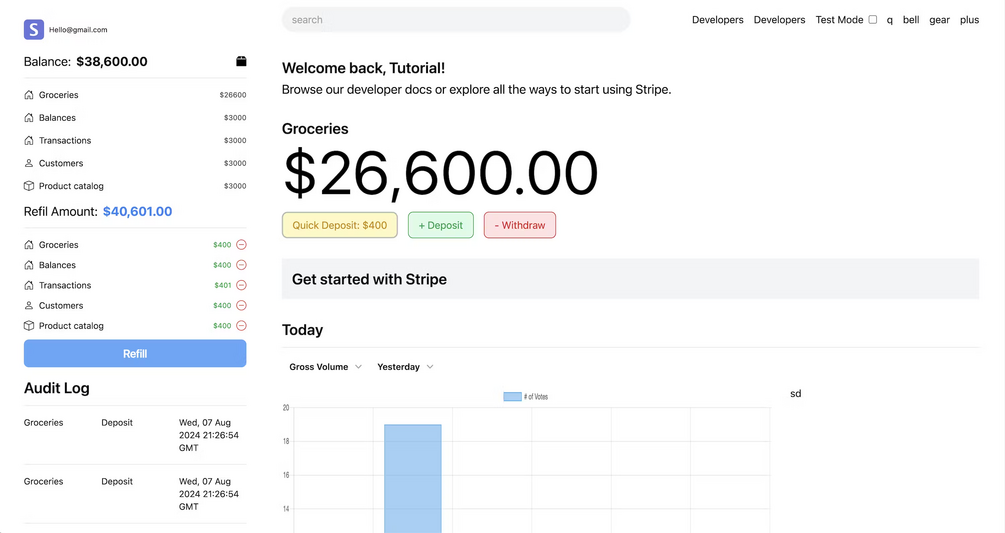Screen dimensions: 1005x533
Task: Click the house icon beside Balances $3000
Action: coord(29,118)
